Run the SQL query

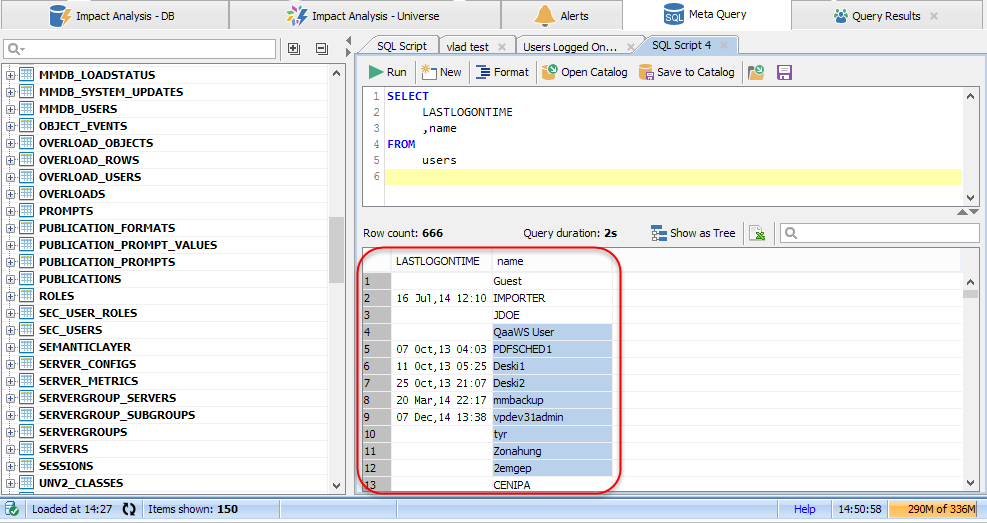tap(387, 72)
